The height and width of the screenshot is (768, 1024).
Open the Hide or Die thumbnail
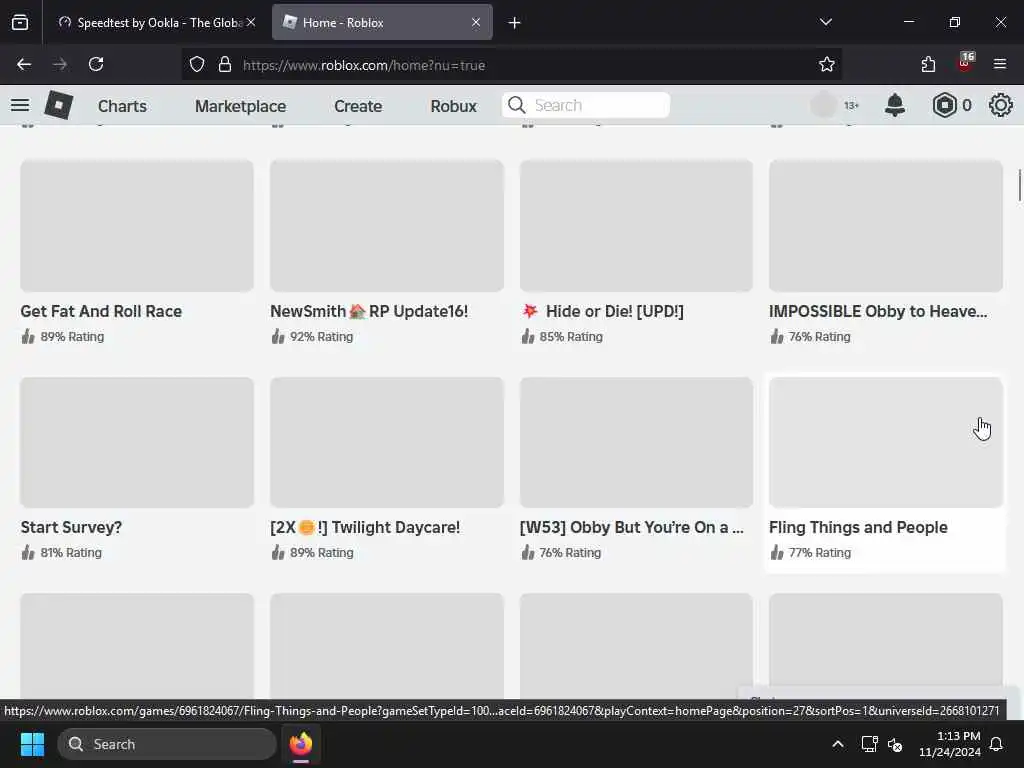coord(636,226)
